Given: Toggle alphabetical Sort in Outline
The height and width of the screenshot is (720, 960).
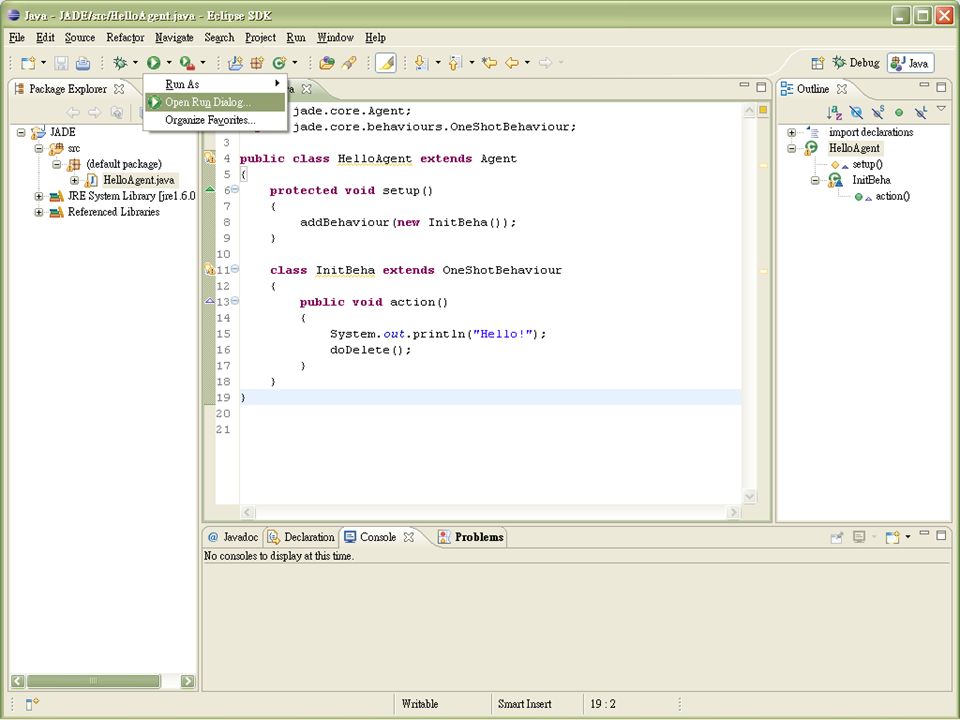Looking at the screenshot, I should pyautogui.click(x=834, y=113).
